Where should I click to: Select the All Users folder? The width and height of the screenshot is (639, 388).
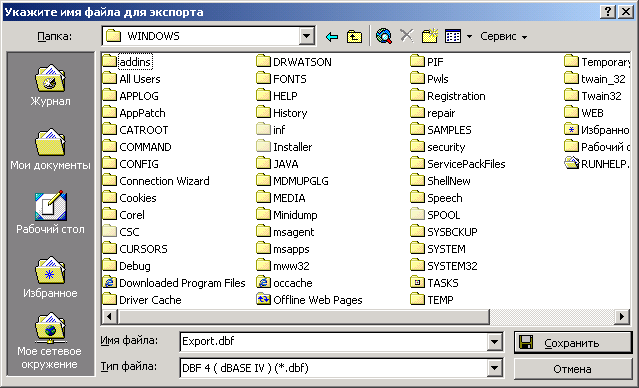[131, 79]
